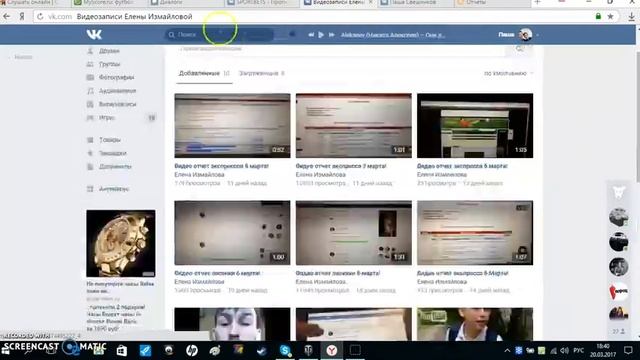This screenshot has width=640, height=360.
Task: Click the bookmark star in the address bar
Action: tap(611, 17)
